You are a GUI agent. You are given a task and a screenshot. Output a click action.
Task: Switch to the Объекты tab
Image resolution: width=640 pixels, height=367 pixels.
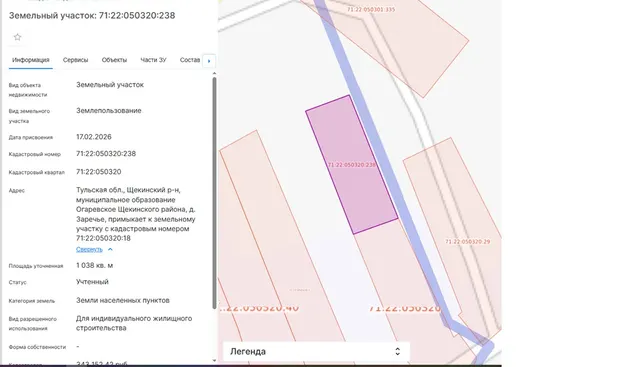(x=114, y=60)
